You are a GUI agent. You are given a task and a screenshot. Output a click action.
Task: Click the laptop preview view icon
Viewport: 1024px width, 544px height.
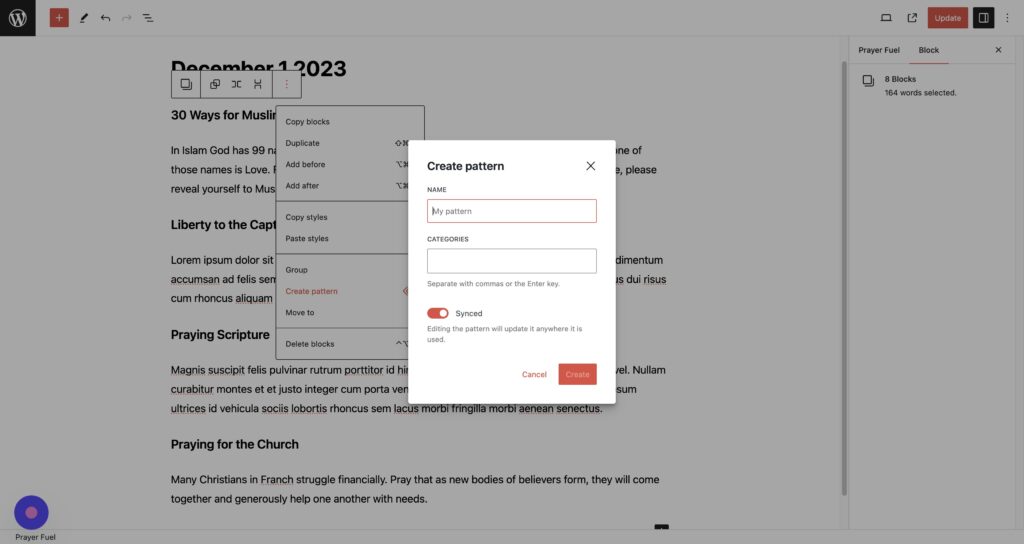886,18
